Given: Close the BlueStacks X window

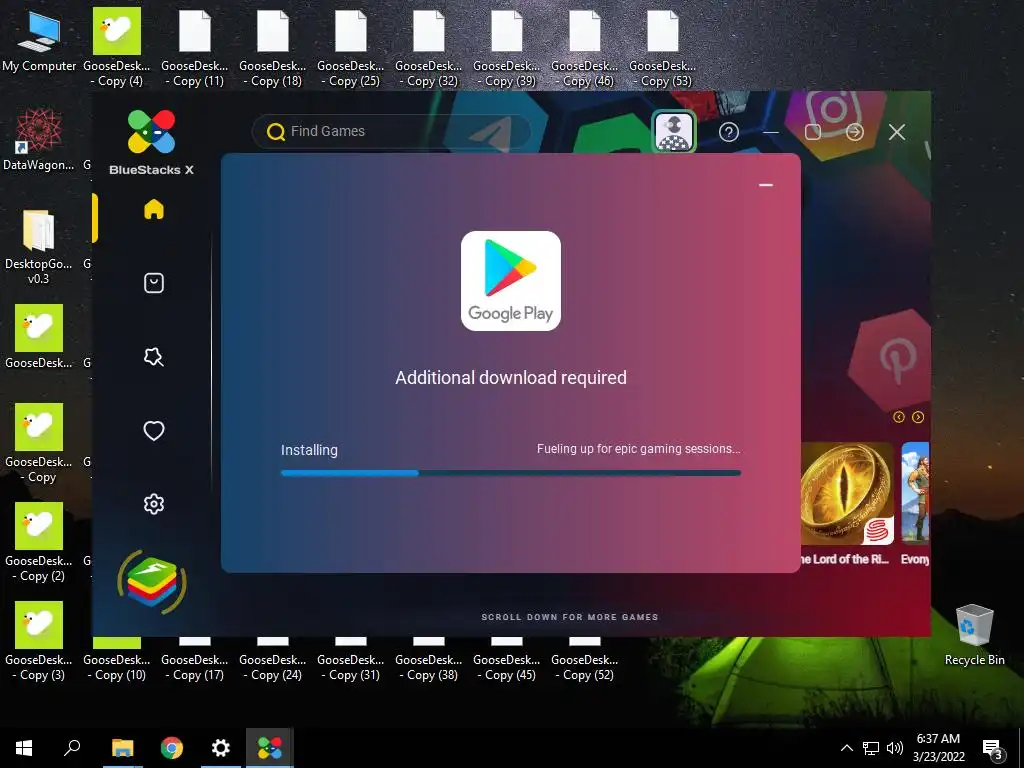Looking at the screenshot, I should (x=897, y=132).
